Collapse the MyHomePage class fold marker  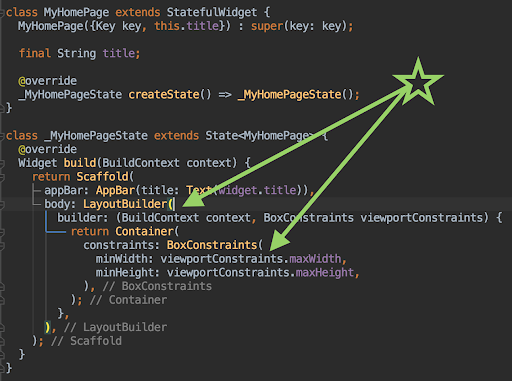pos(2,13)
